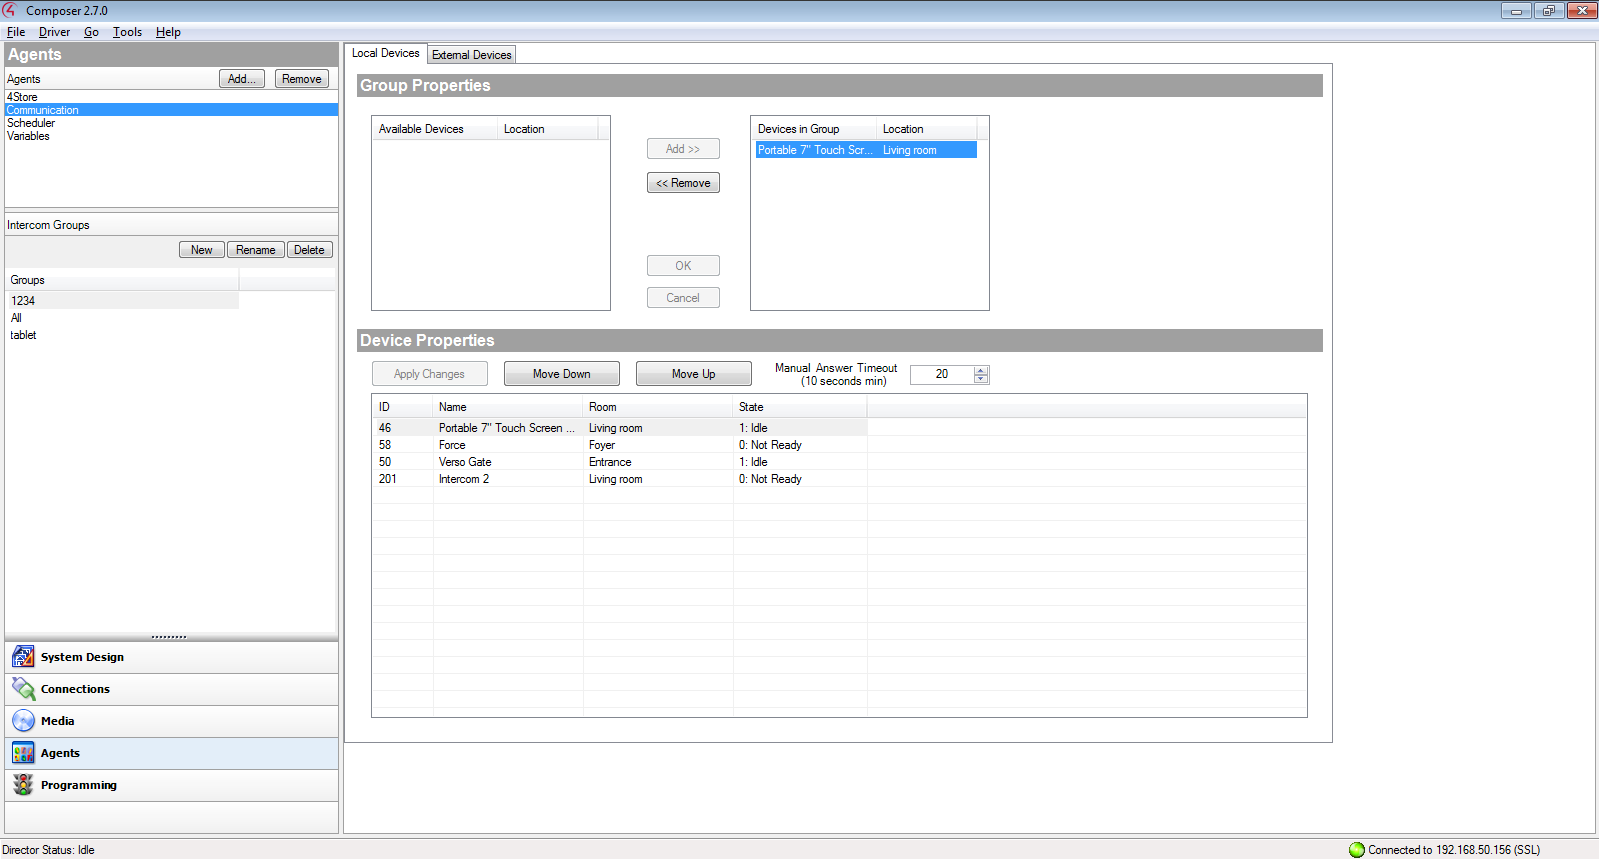Remove selected device from group
Image resolution: width=1599 pixels, height=859 pixels.
[683, 183]
